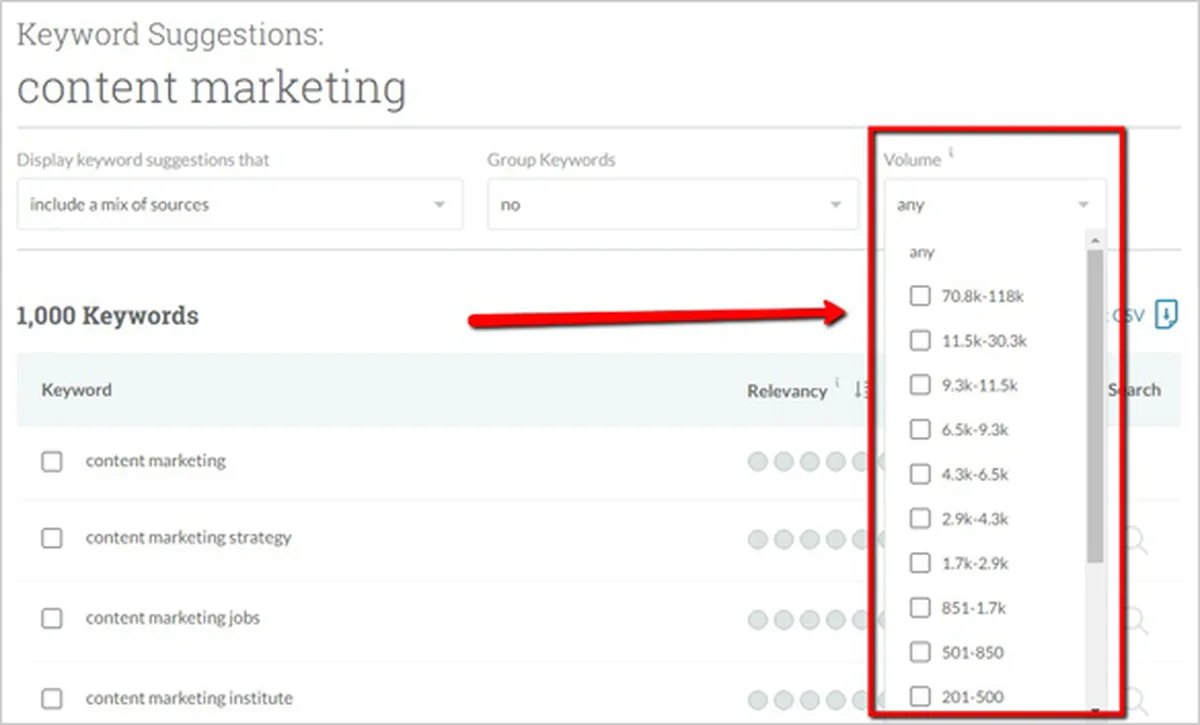Check the 2.9k-4.3k volume option
The height and width of the screenshot is (725, 1200).
pyautogui.click(x=919, y=519)
